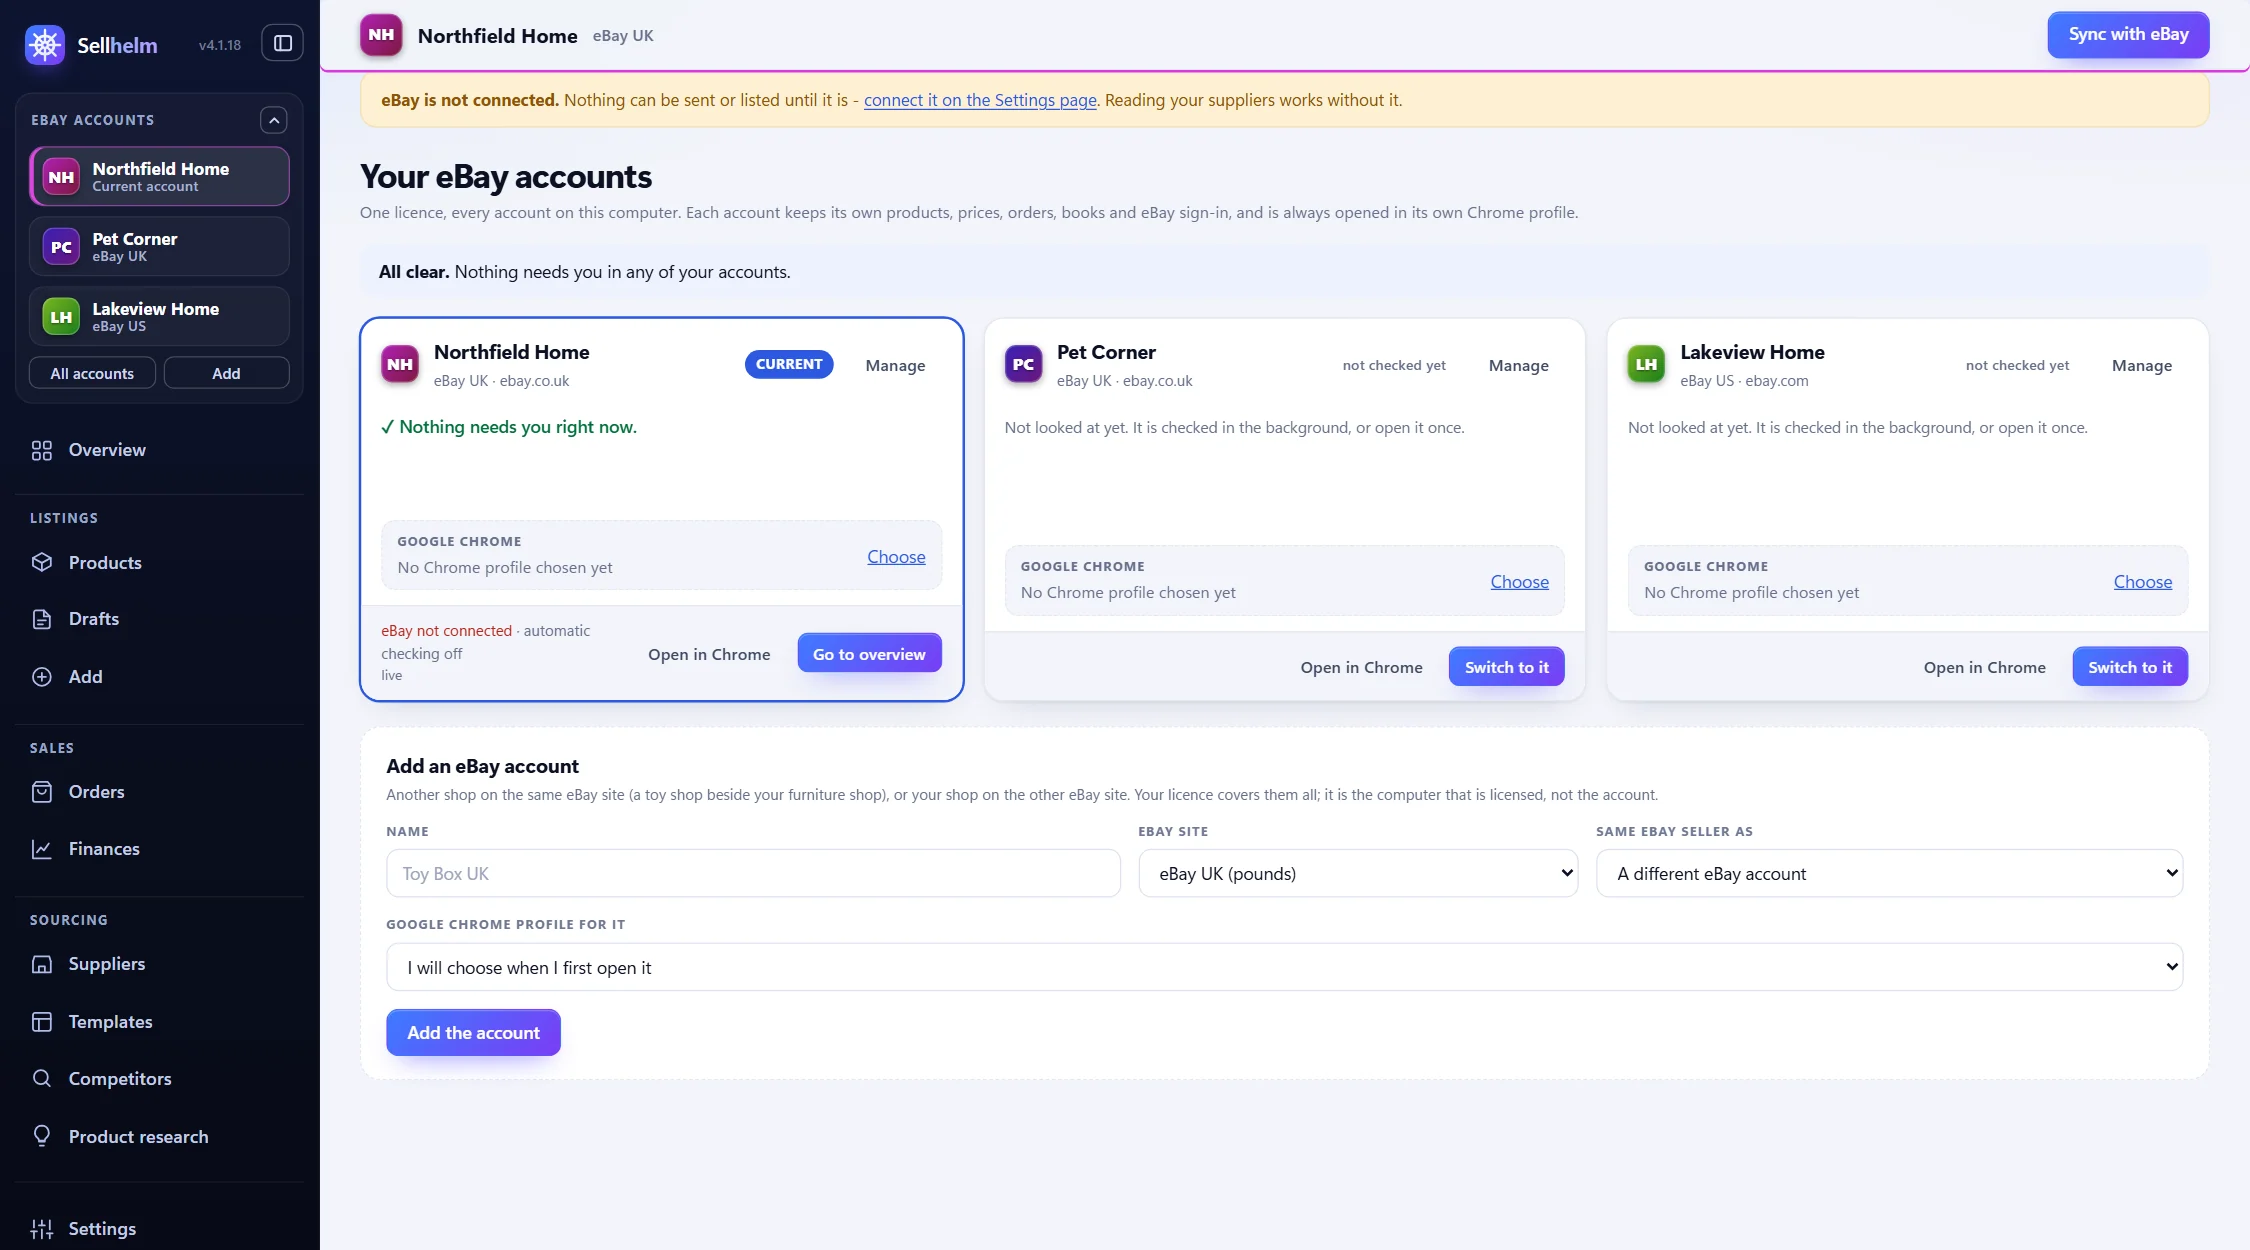The width and height of the screenshot is (2250, 1250).
Task: Open the Products menu item
Action: (160, 562)
